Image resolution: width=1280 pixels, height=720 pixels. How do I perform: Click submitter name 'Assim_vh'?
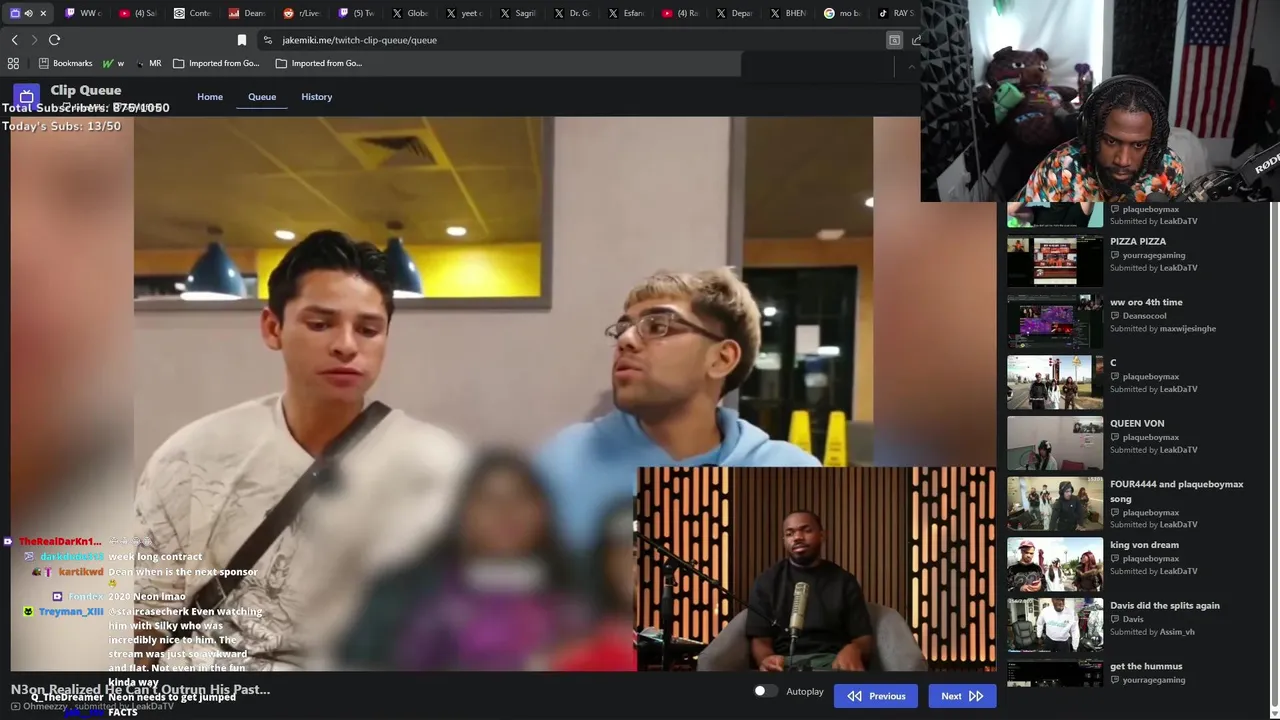pos(1177,632)
